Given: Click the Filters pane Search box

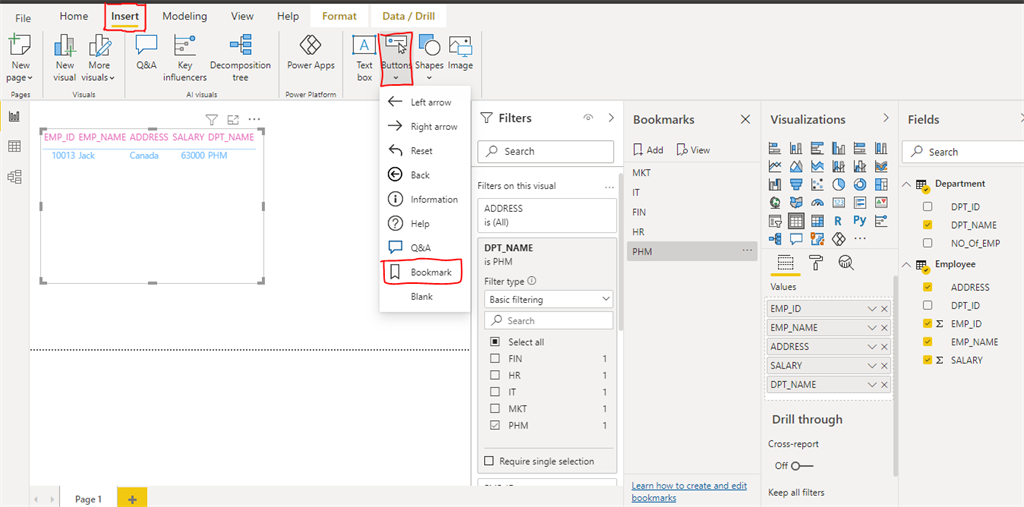Looking at the screenshot, I should 545,151.
